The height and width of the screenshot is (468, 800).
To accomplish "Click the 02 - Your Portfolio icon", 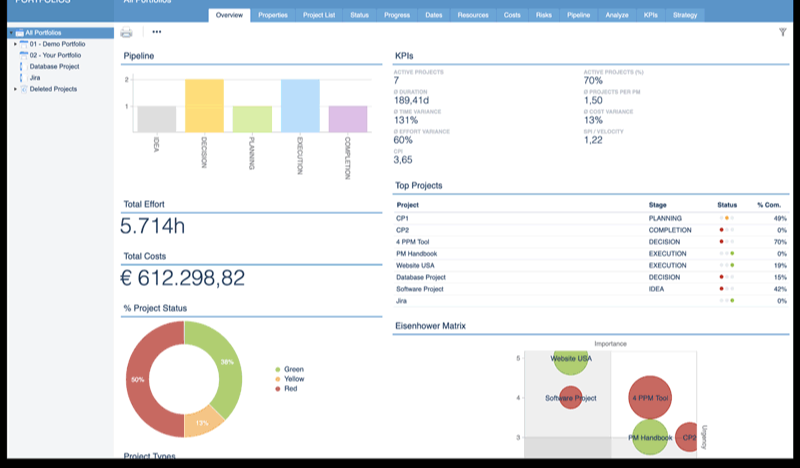I will pos(23,55).
